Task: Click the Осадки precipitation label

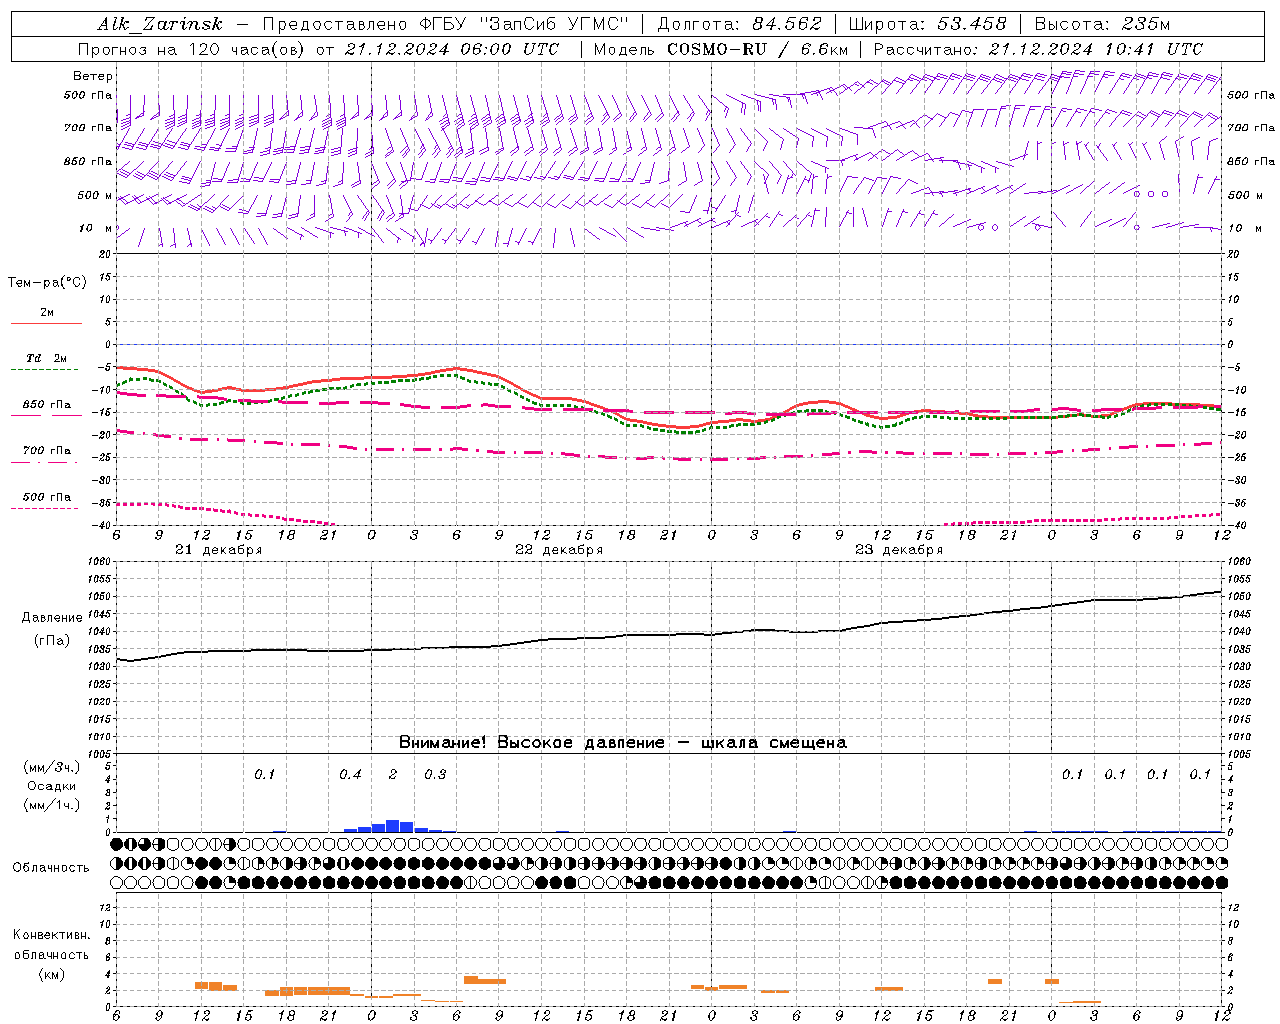Action: coord(52,786)
